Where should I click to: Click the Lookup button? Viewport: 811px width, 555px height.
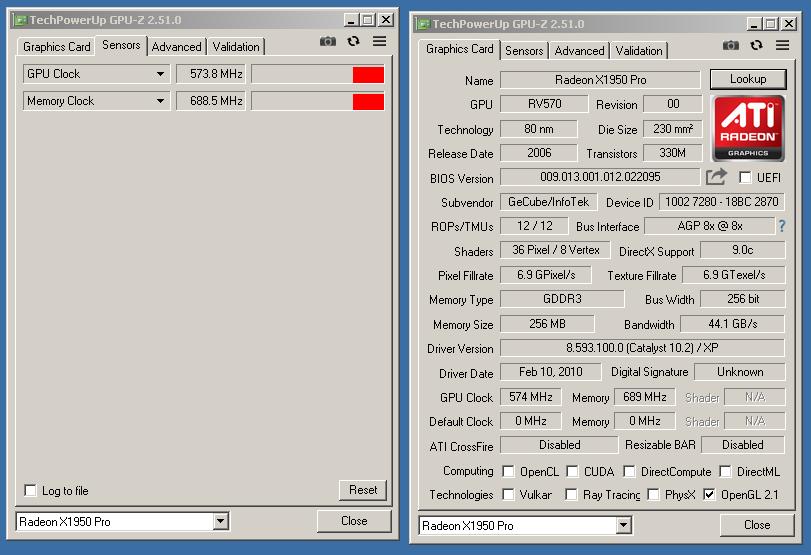coord(748,79)
